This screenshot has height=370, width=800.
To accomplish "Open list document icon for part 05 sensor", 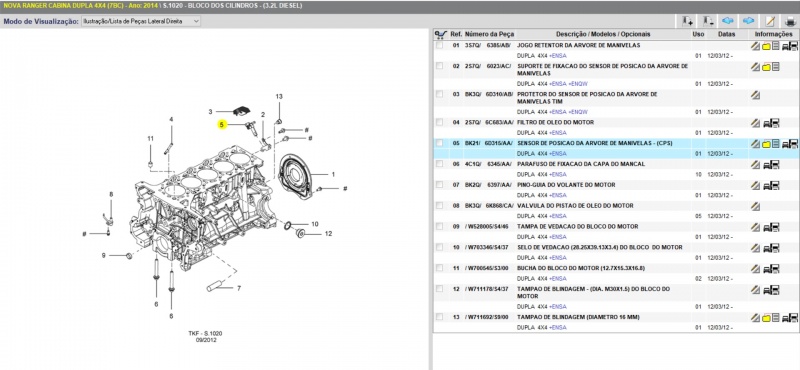I will tap(776, 144).
